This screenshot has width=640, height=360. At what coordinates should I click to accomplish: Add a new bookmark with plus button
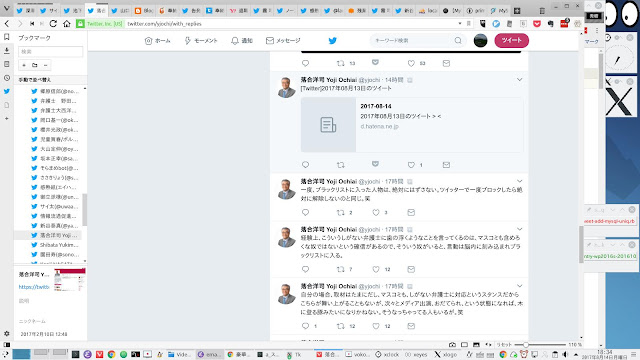click(x=24, y=65)
